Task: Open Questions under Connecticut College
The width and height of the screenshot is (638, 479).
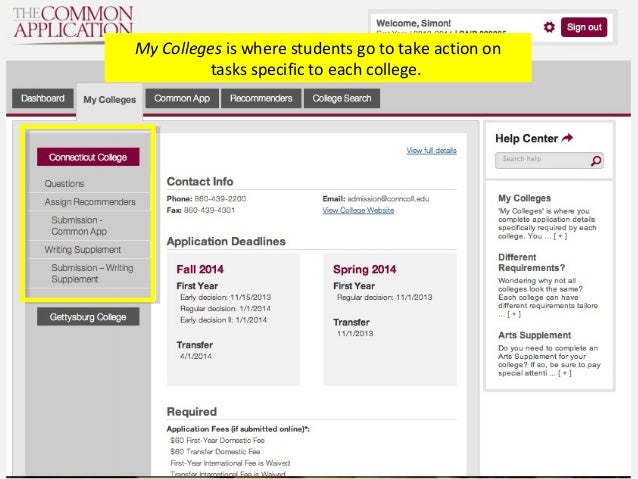Action: 65,184
